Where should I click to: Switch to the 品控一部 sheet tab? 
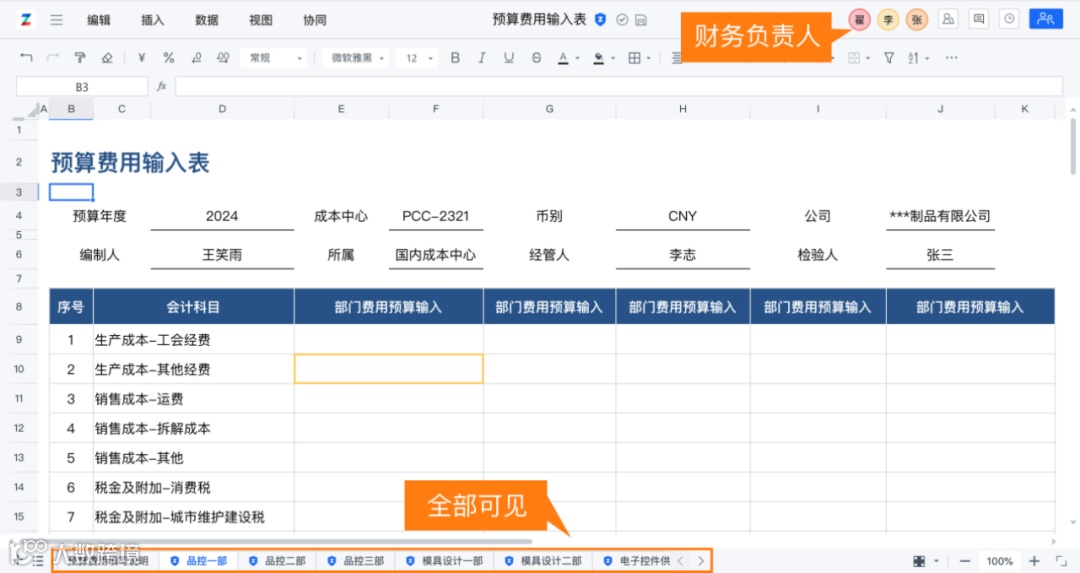[200, 561]
